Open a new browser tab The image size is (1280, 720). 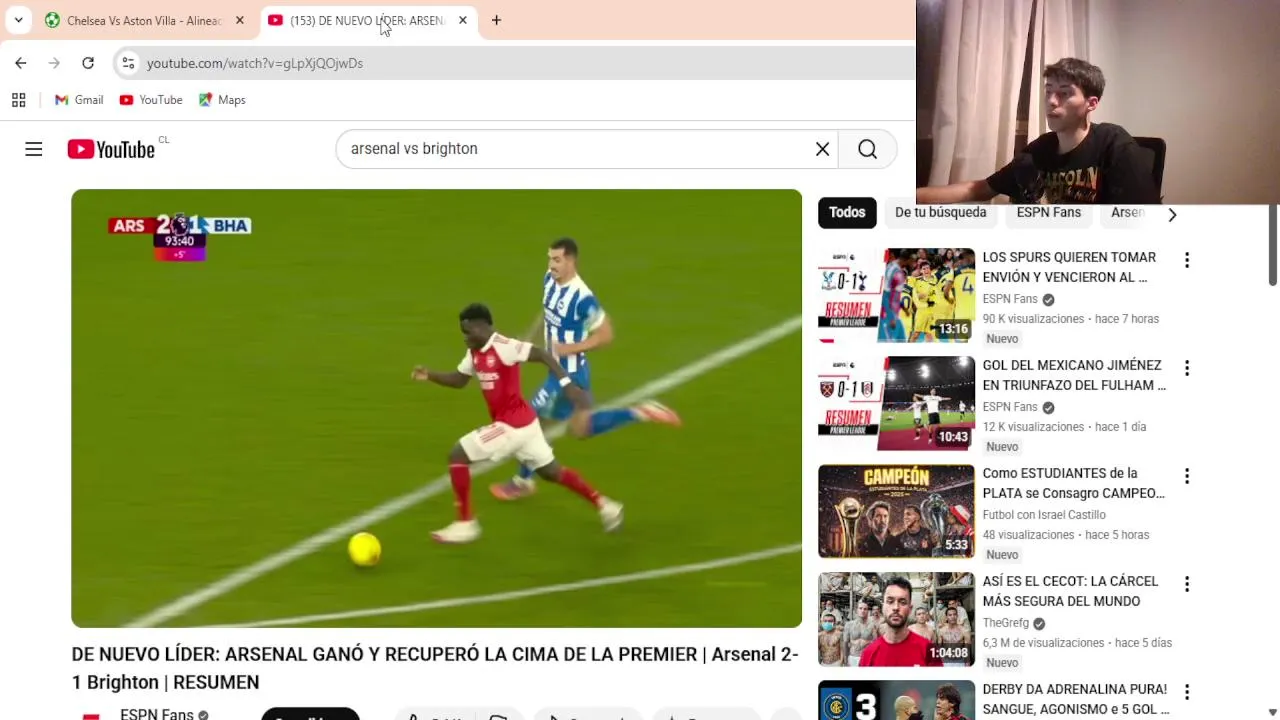[x=496, y=20]
